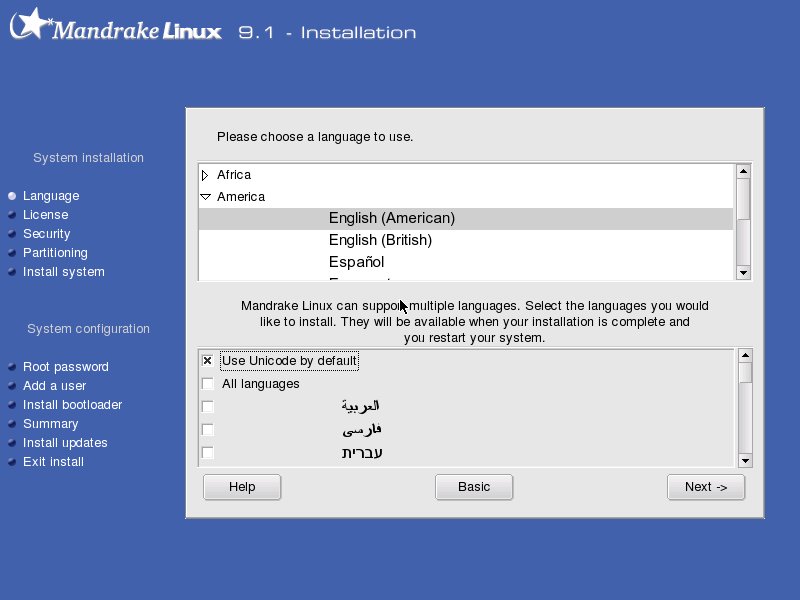Click language tree scrollbar up arrow

click(743, 171)
